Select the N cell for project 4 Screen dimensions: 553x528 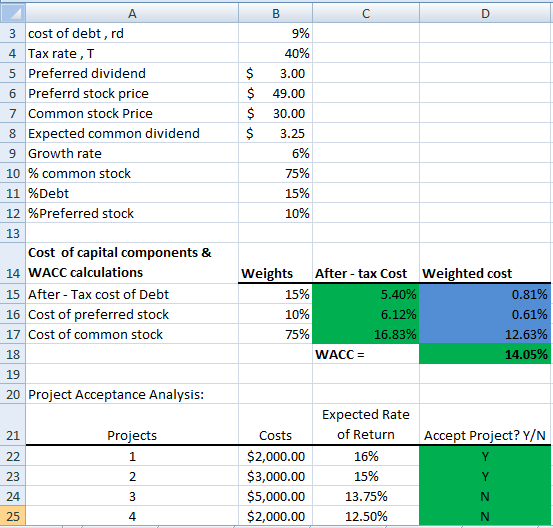coord(485,516)
